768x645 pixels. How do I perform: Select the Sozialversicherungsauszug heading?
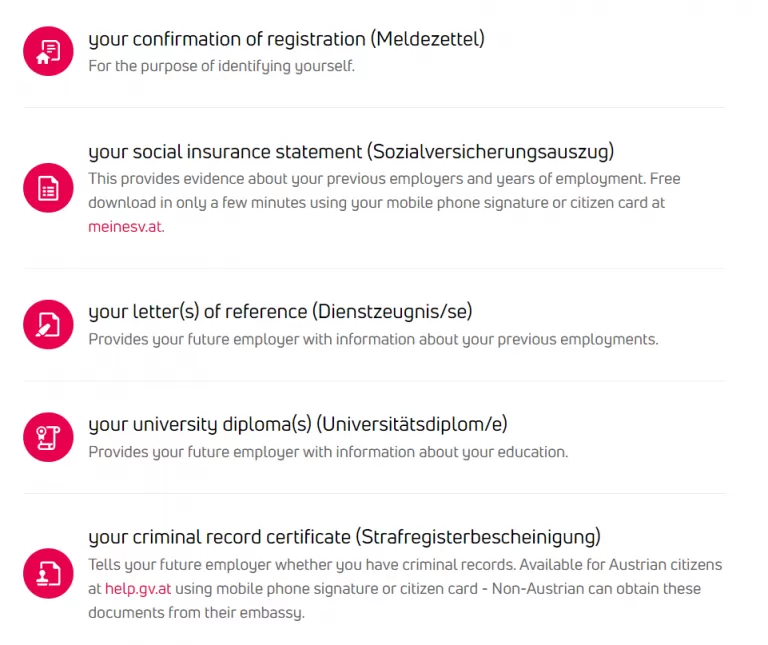(350, 153)
